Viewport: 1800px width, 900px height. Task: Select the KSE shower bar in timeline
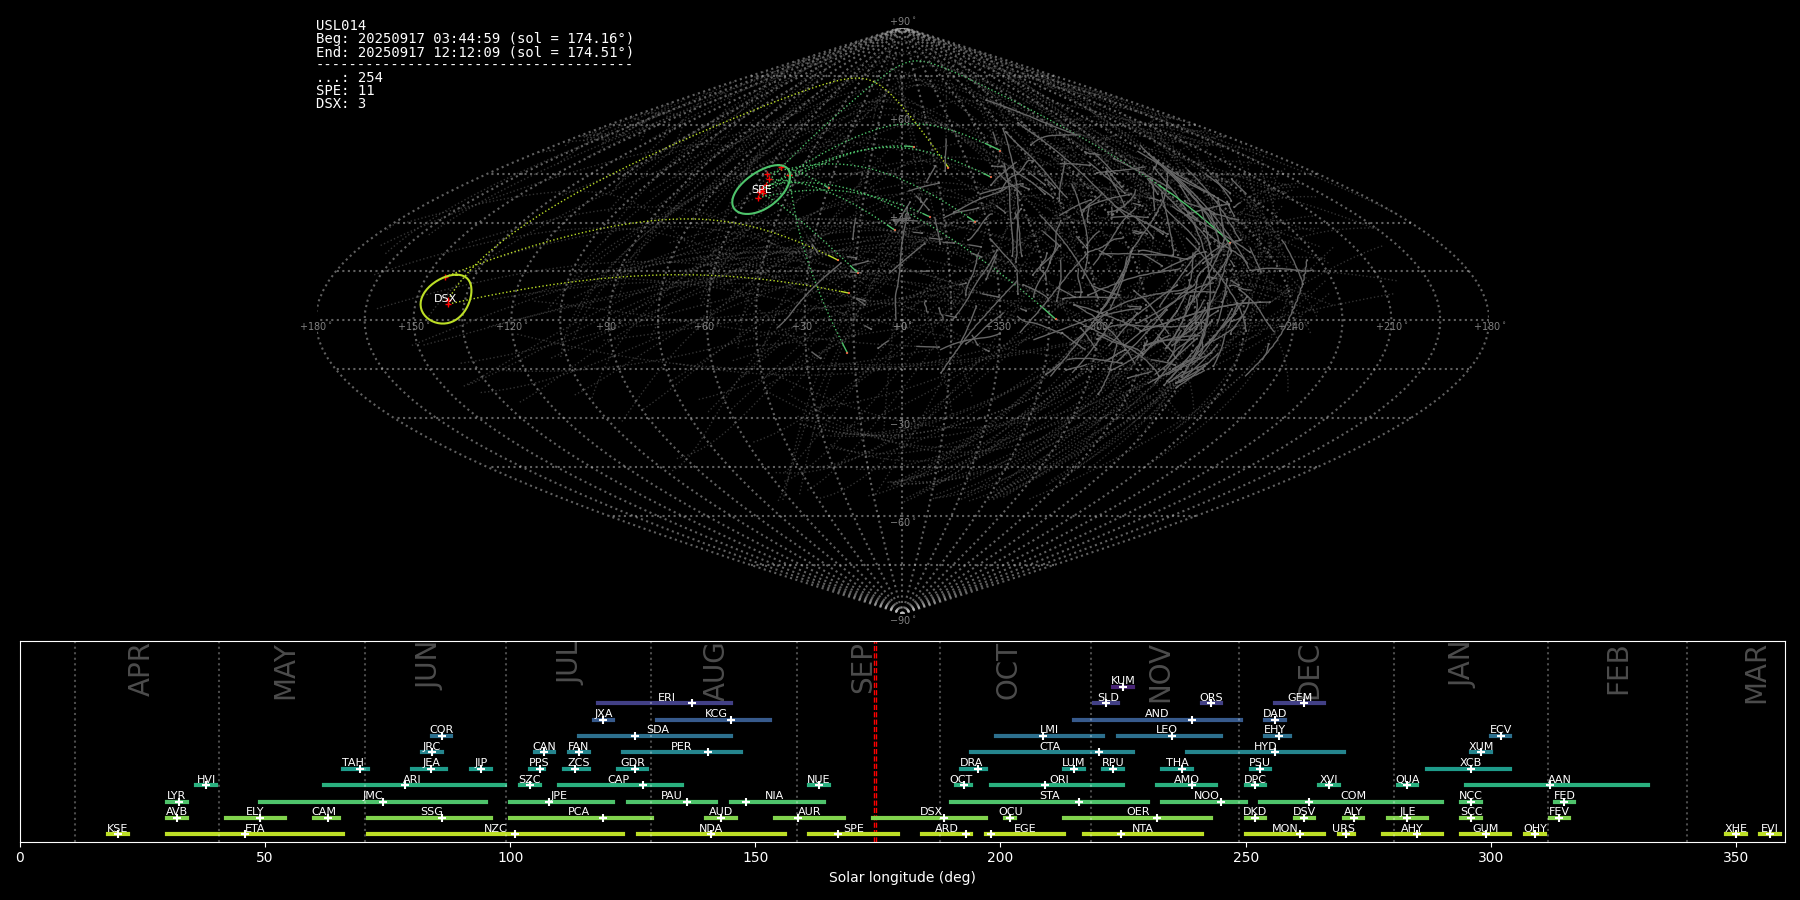click(x=118, y=834)
